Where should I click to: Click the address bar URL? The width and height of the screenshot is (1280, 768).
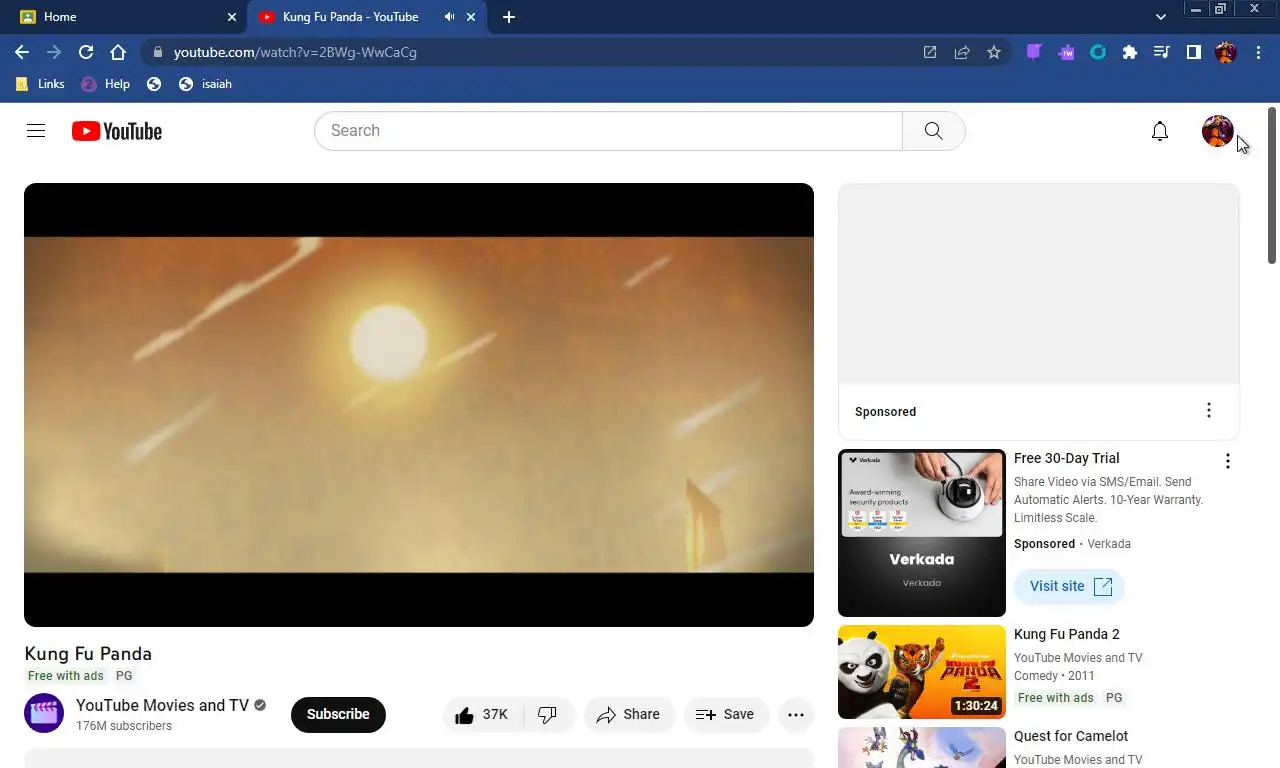[295, 52]
